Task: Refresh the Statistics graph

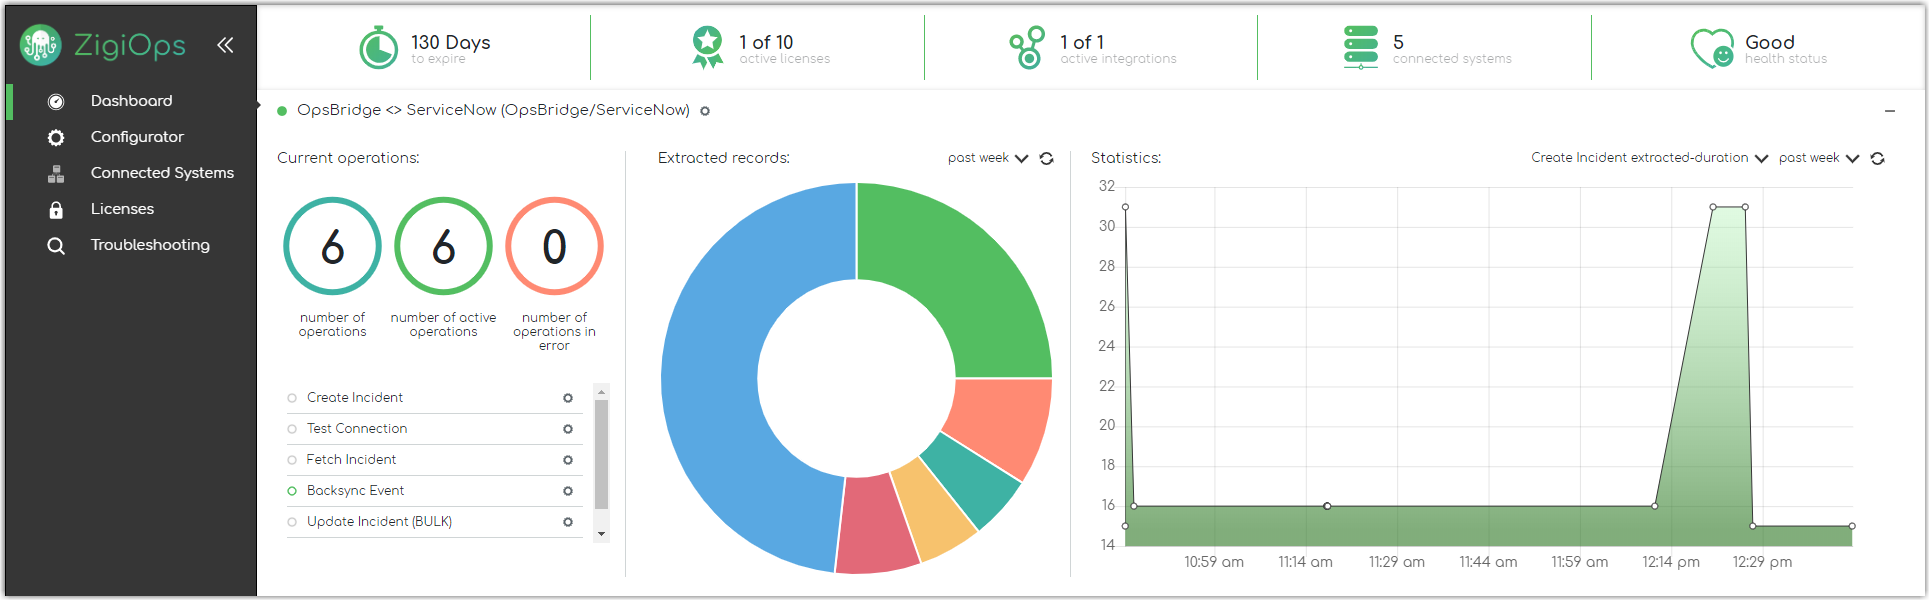Action: (x=1878, y=159)
